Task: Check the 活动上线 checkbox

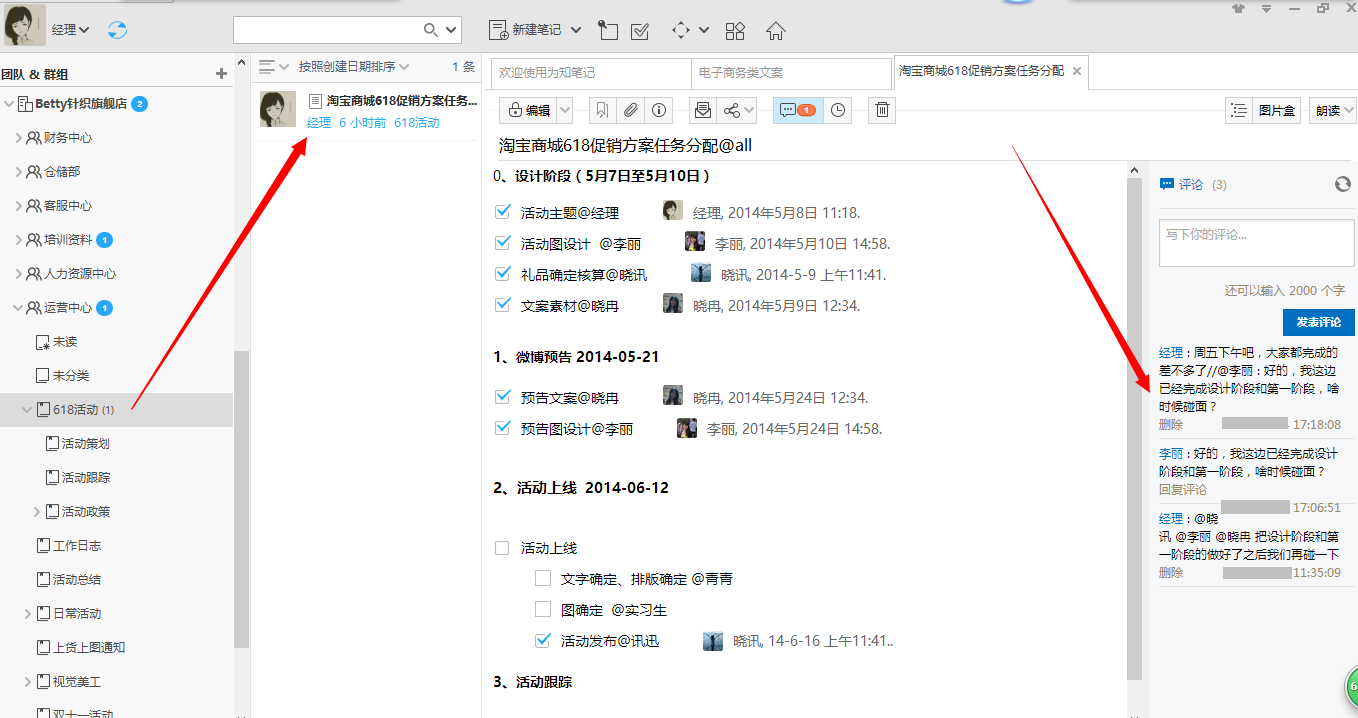Action: (503, 548)
